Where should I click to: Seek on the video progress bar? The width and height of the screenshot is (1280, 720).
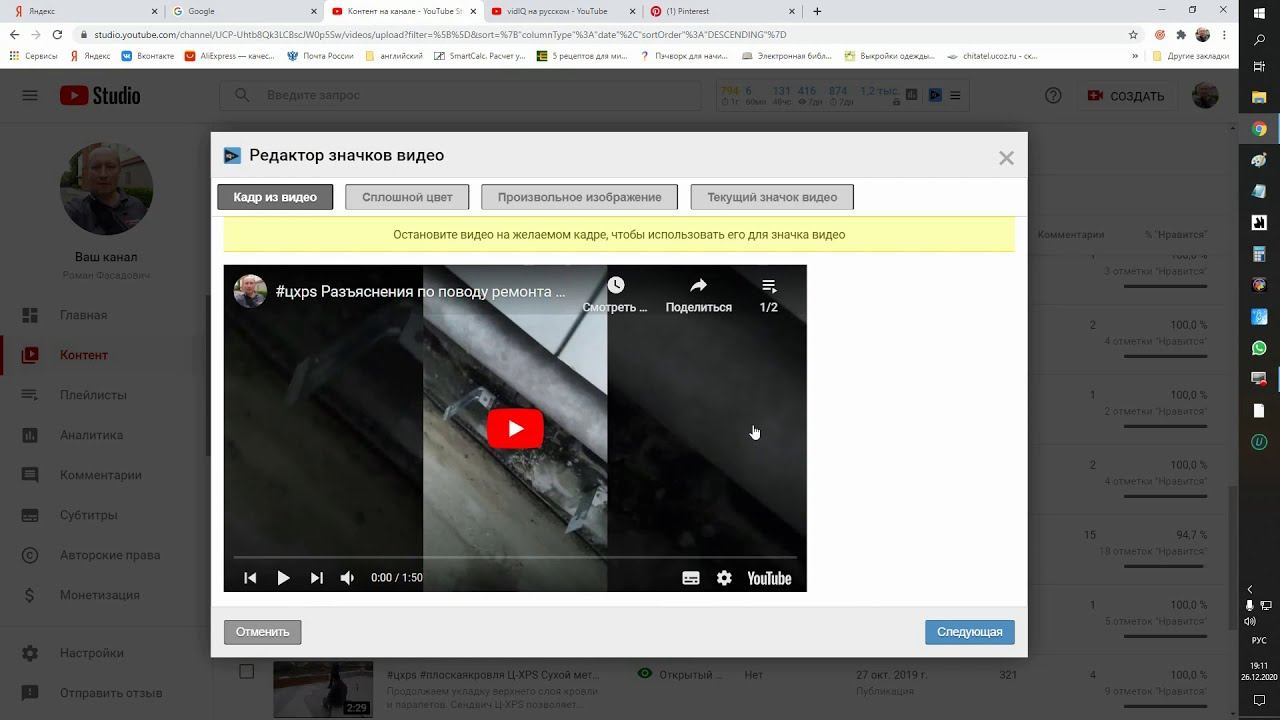coord(515,556)
